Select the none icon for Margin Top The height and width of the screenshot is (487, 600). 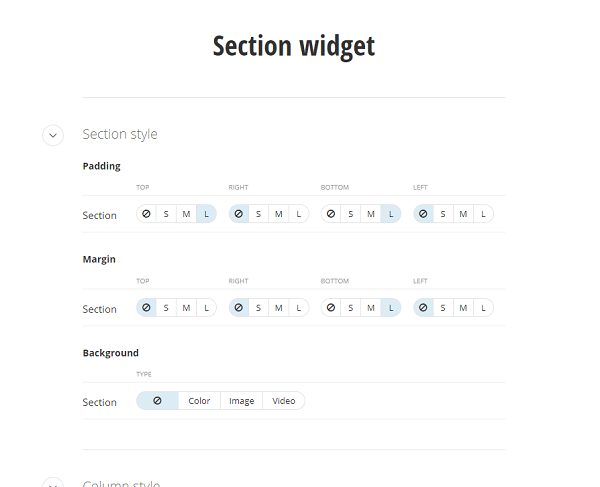click(146, 308)
